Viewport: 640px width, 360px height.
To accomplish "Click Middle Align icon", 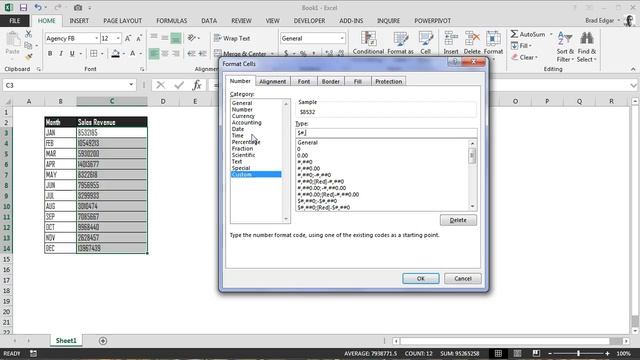I will (x=165, y=38).
